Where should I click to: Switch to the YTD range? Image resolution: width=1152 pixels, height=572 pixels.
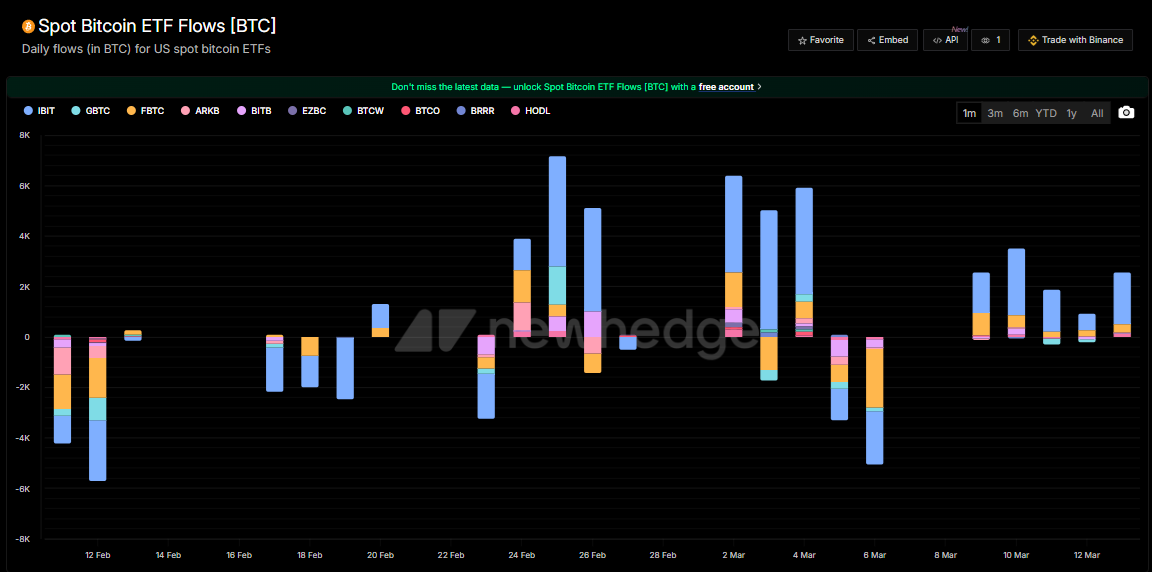(1046, 113)
